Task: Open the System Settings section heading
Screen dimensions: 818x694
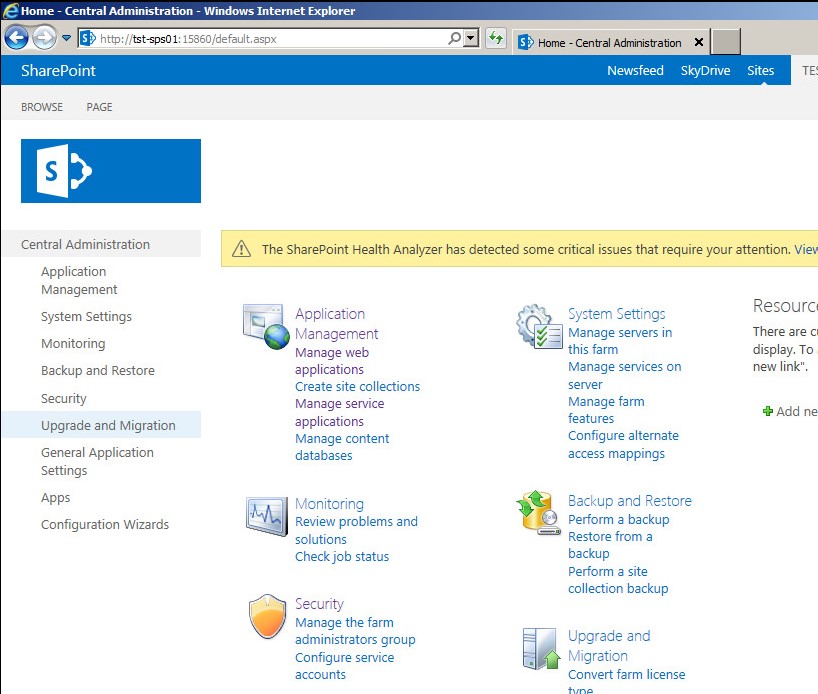Action: pyautogui.click(x=617, y=314)
